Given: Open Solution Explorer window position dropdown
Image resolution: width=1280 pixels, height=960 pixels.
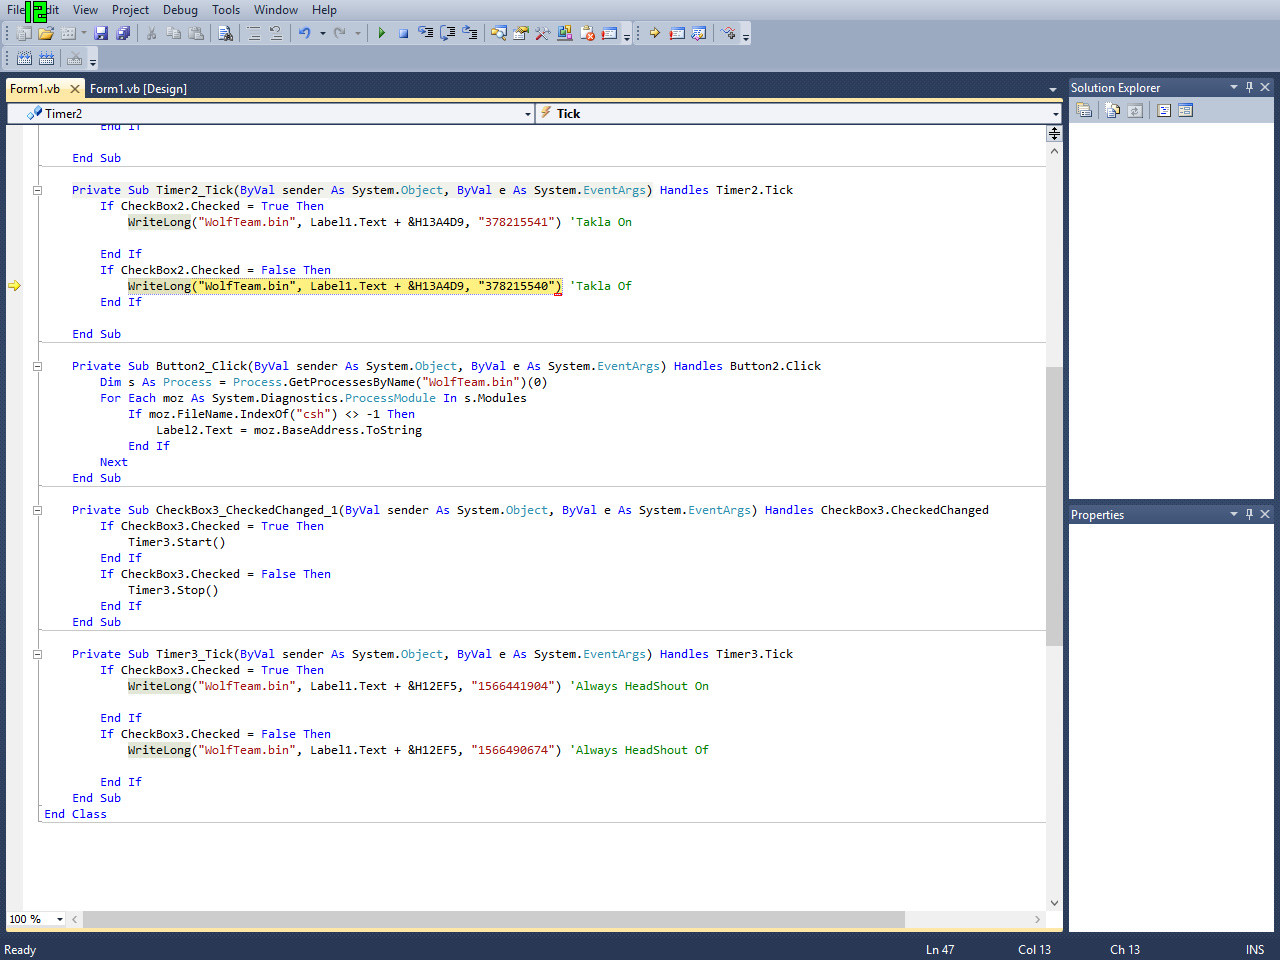Looking at the screenshot, I should (1234, 87).
